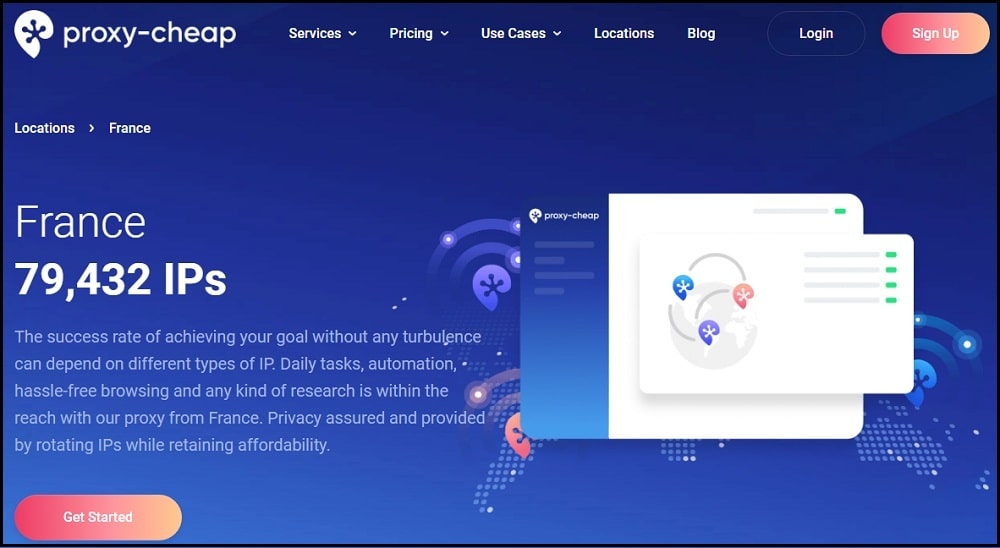Viewport: 1000px width, 548px height.
Task: Click the breadcrumb arrow separator
Action: (92, 128)
